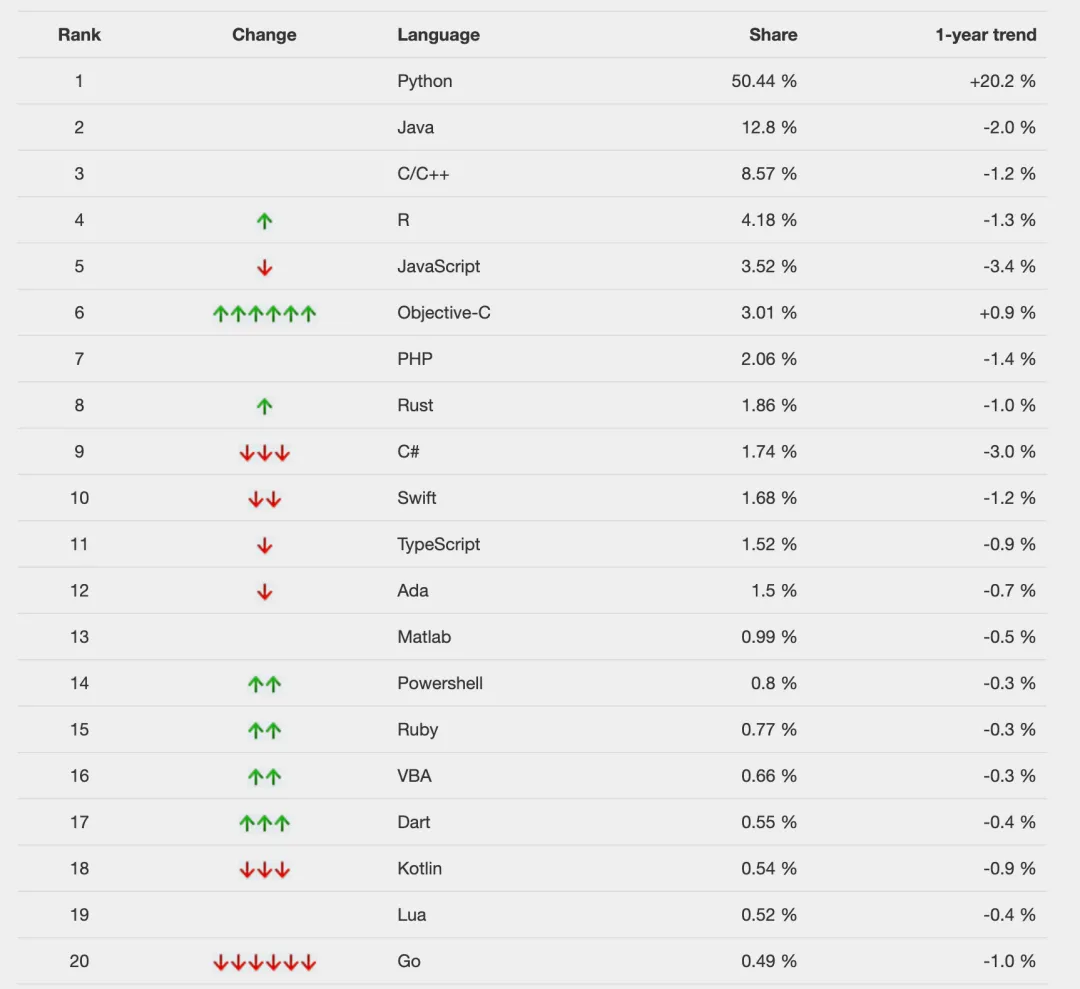
Task: Click the Rank column header
Action: pyautogui.click(x=79, y=34)
